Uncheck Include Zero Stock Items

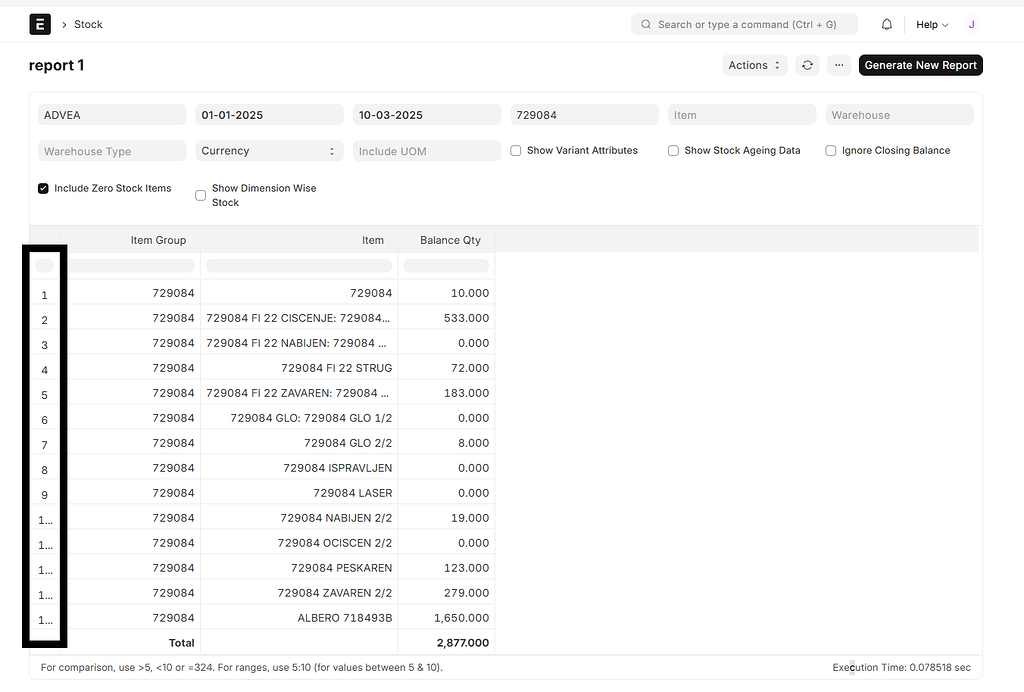tap(43, 187)
